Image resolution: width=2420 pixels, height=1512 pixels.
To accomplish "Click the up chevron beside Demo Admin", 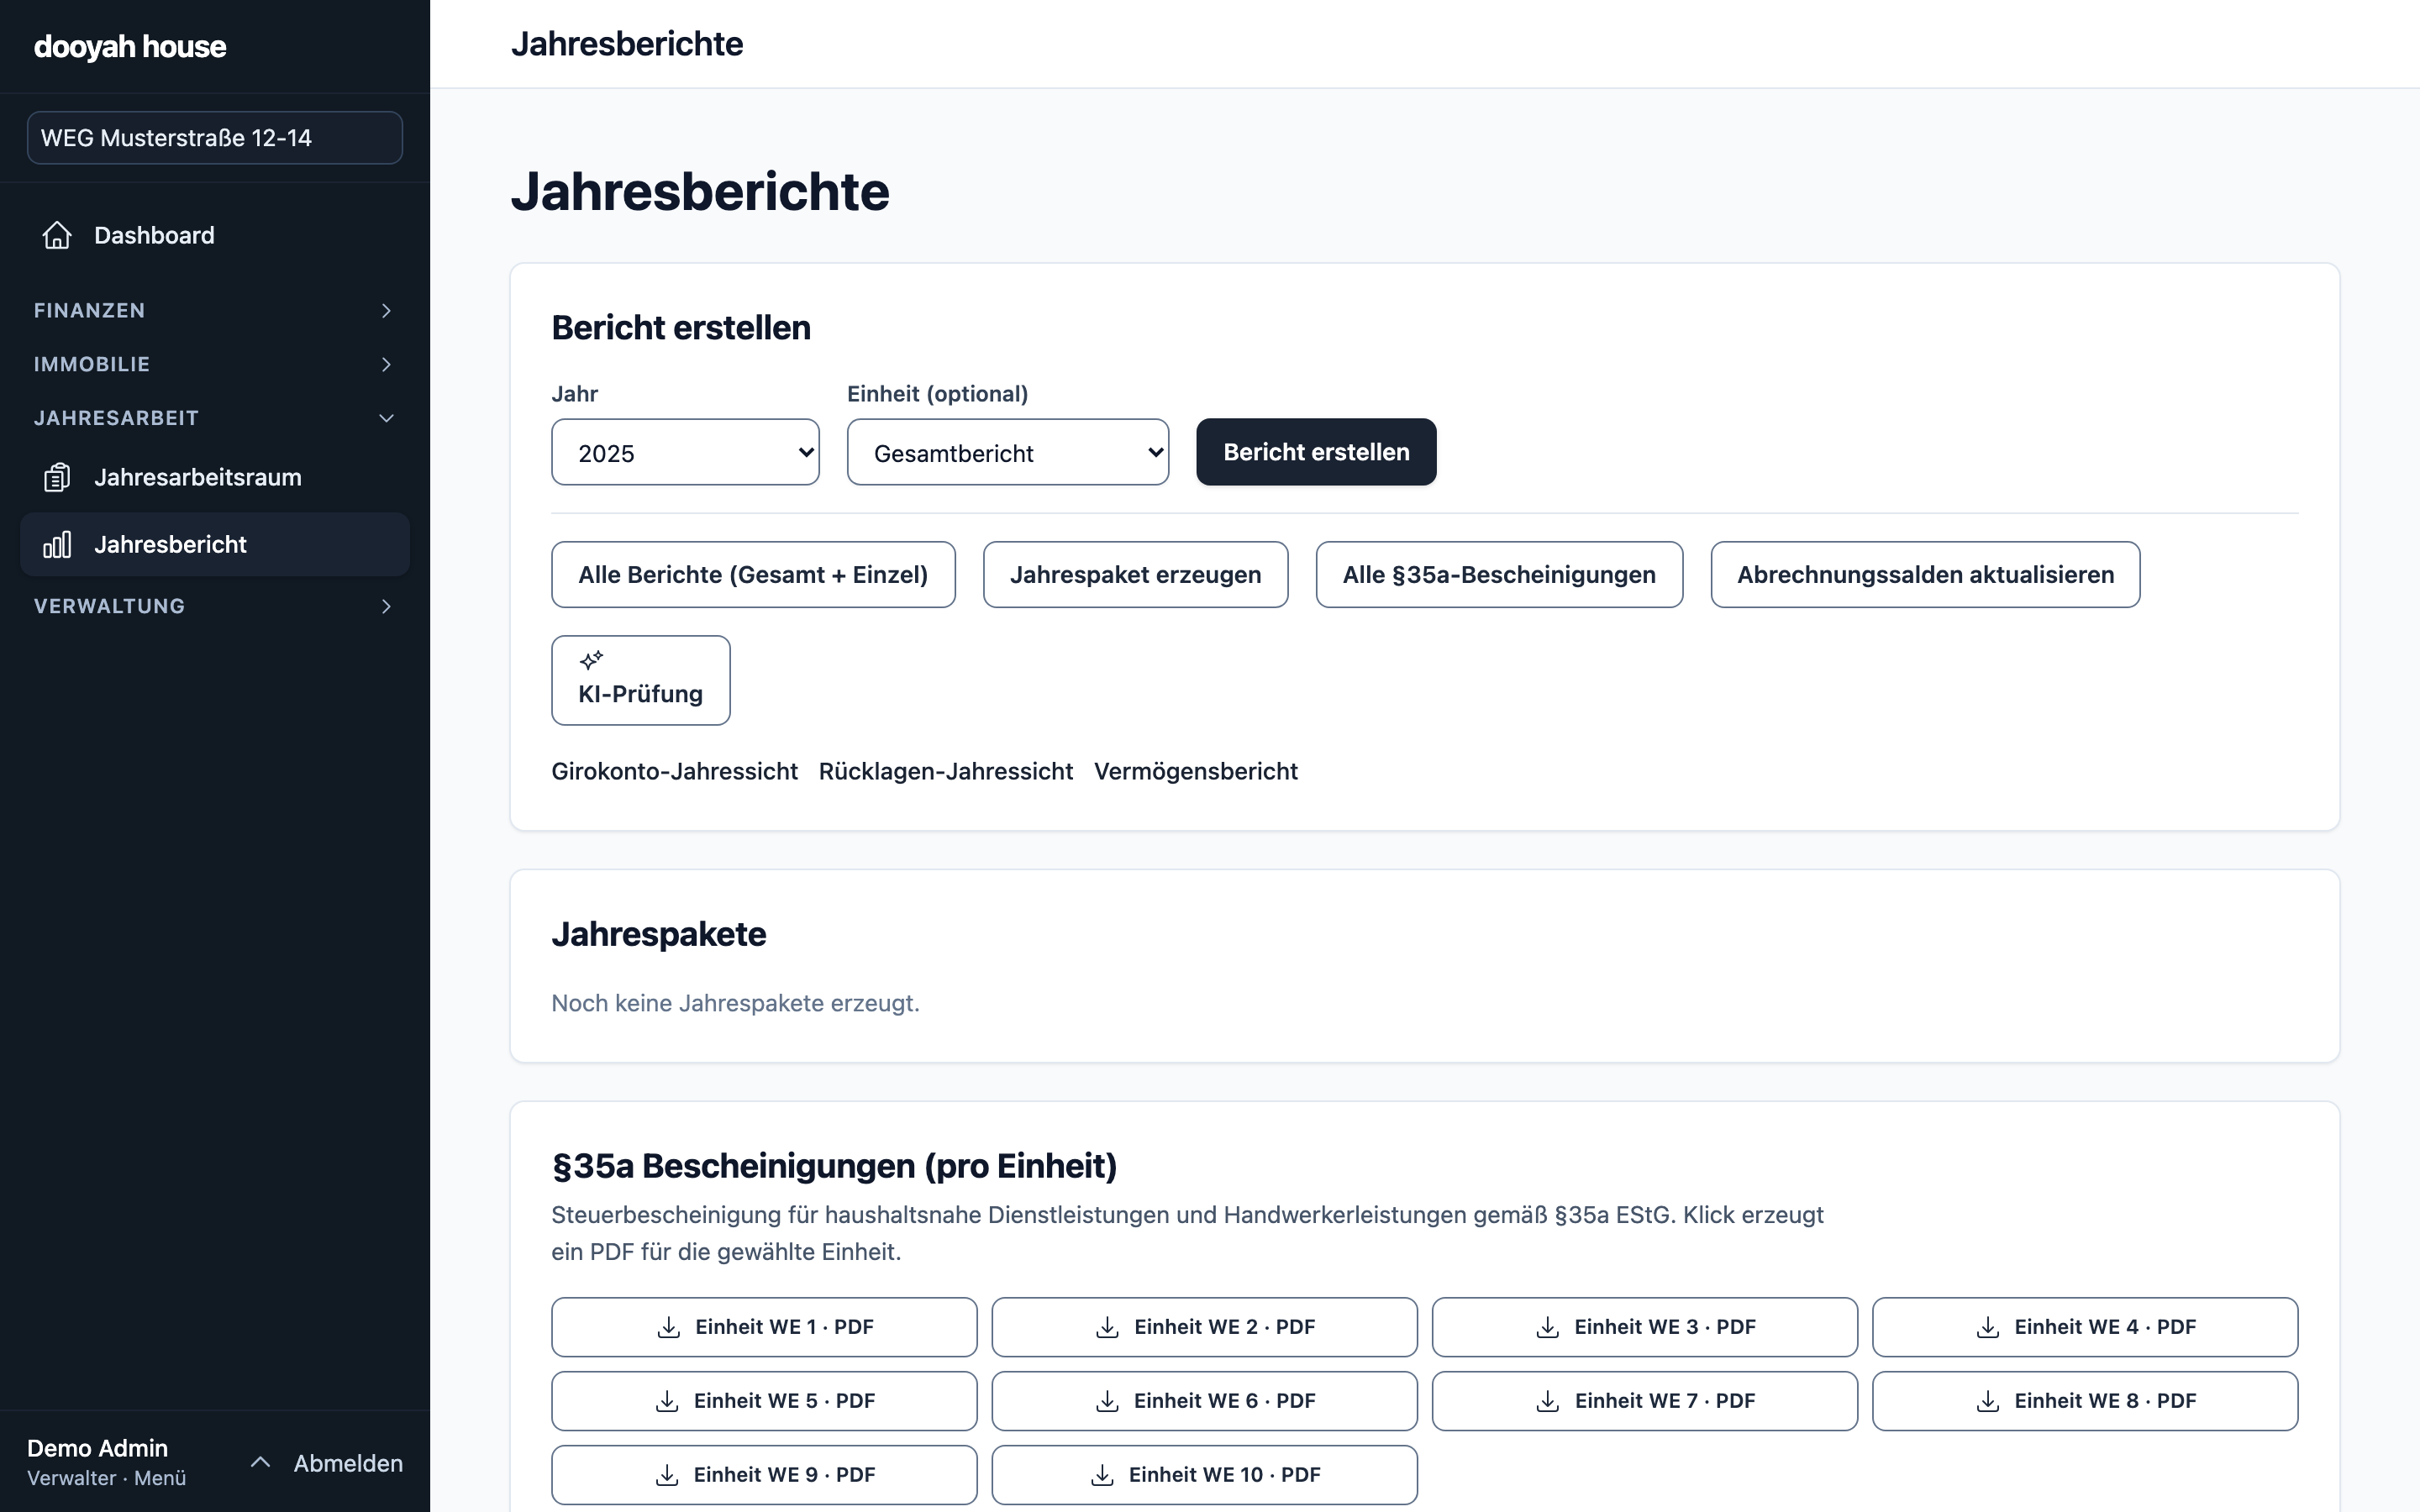I will point(260,1462).
